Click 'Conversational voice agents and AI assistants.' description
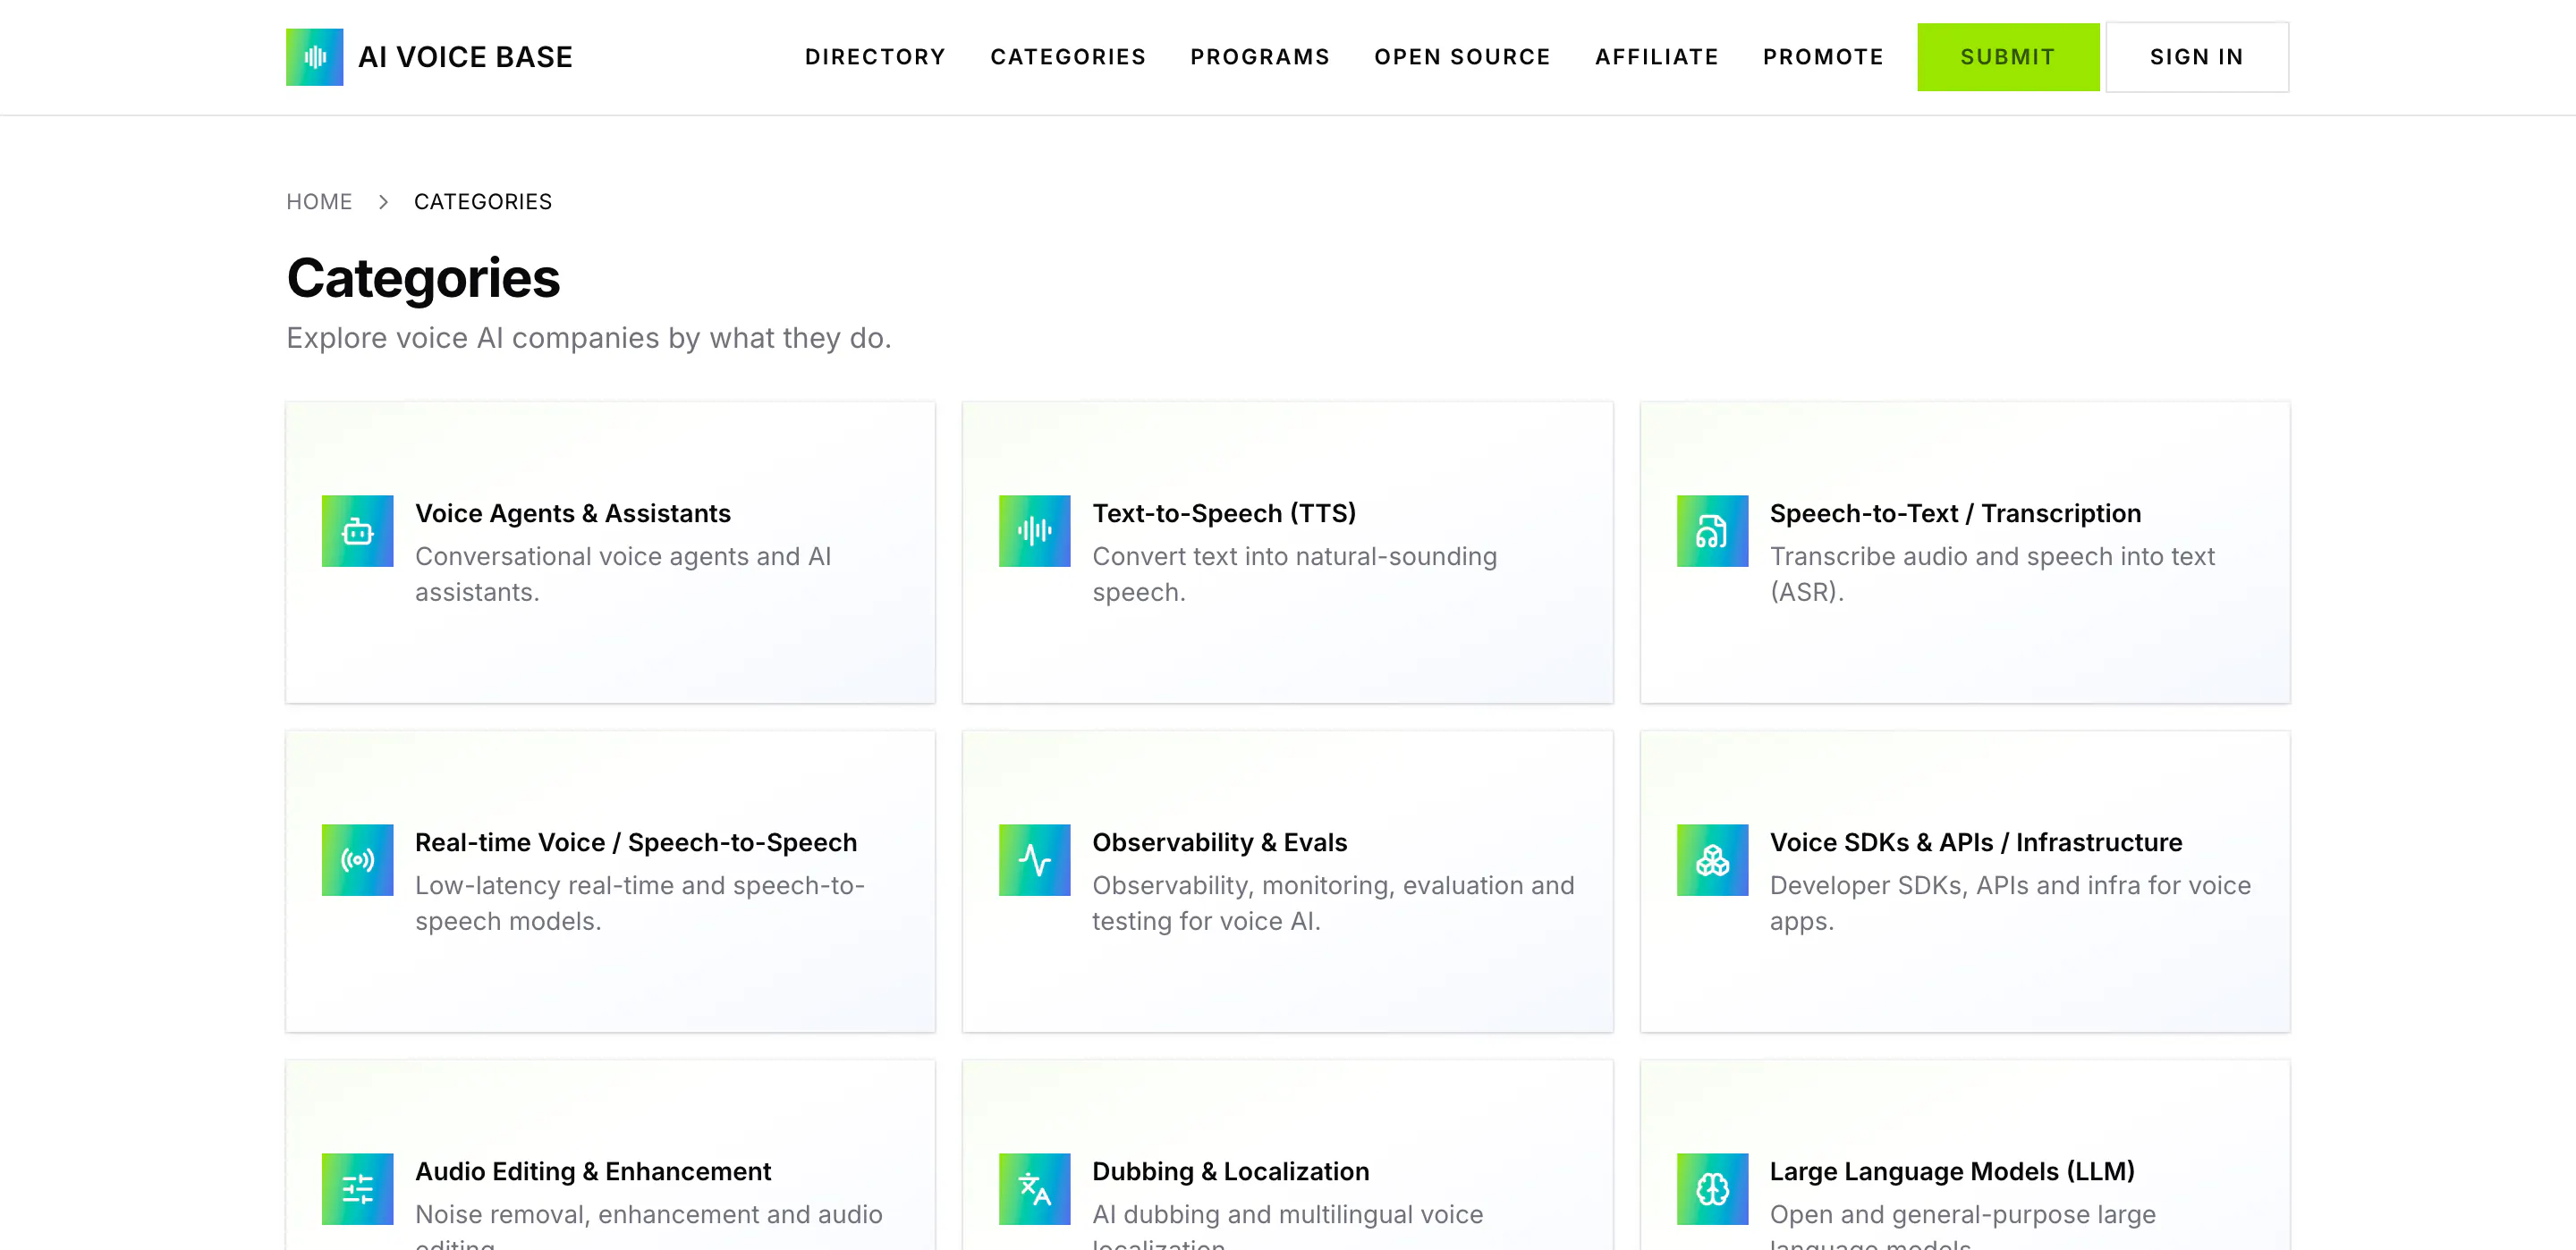 623,574
